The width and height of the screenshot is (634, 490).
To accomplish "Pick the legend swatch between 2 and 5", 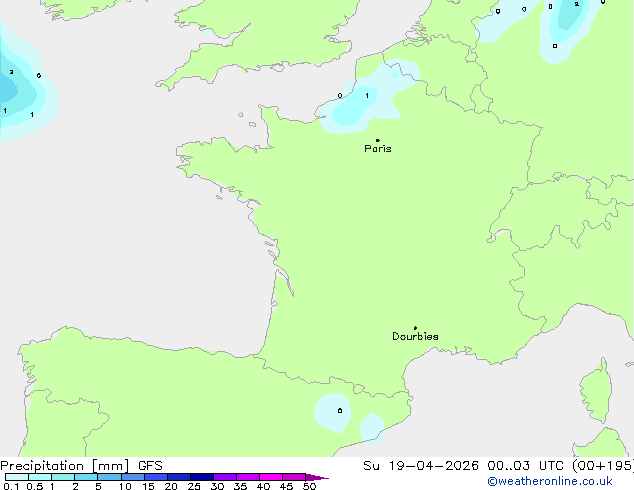I will pyautogui.click(x=86, y=477).
